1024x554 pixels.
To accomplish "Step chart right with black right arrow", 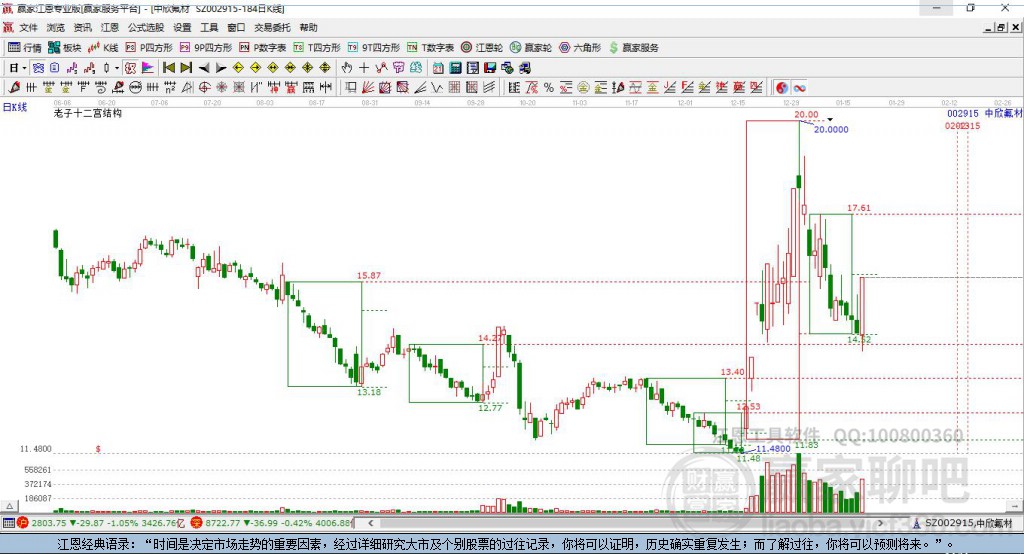I will point(221,68).
